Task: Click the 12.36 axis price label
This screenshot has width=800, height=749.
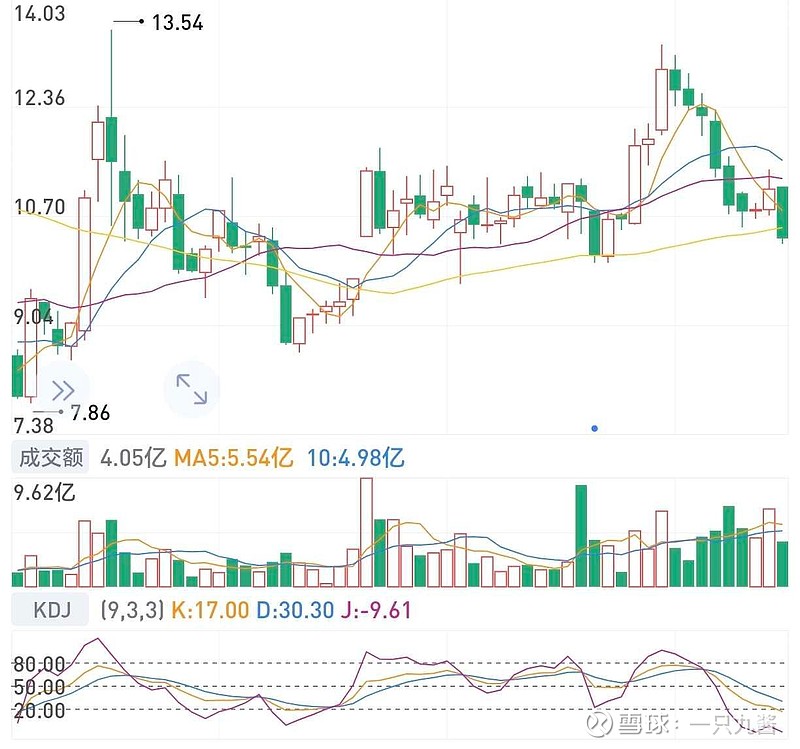Action: [x=40, y=97]
